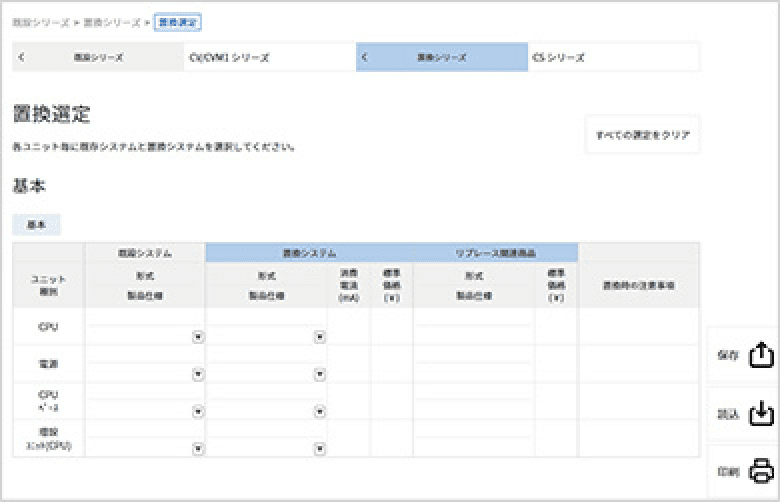Click the CPU row label
780x502 pixels.
pyautogui.click(x=48, y=327)
